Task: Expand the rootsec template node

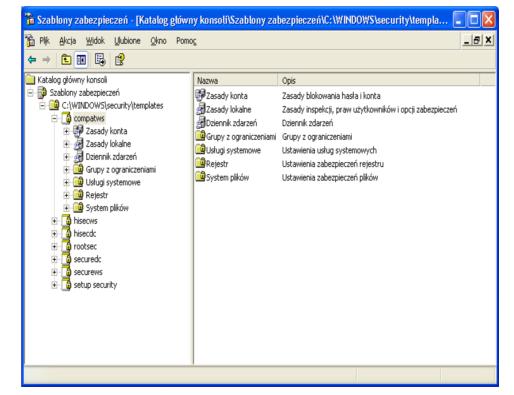Action: 54,246
